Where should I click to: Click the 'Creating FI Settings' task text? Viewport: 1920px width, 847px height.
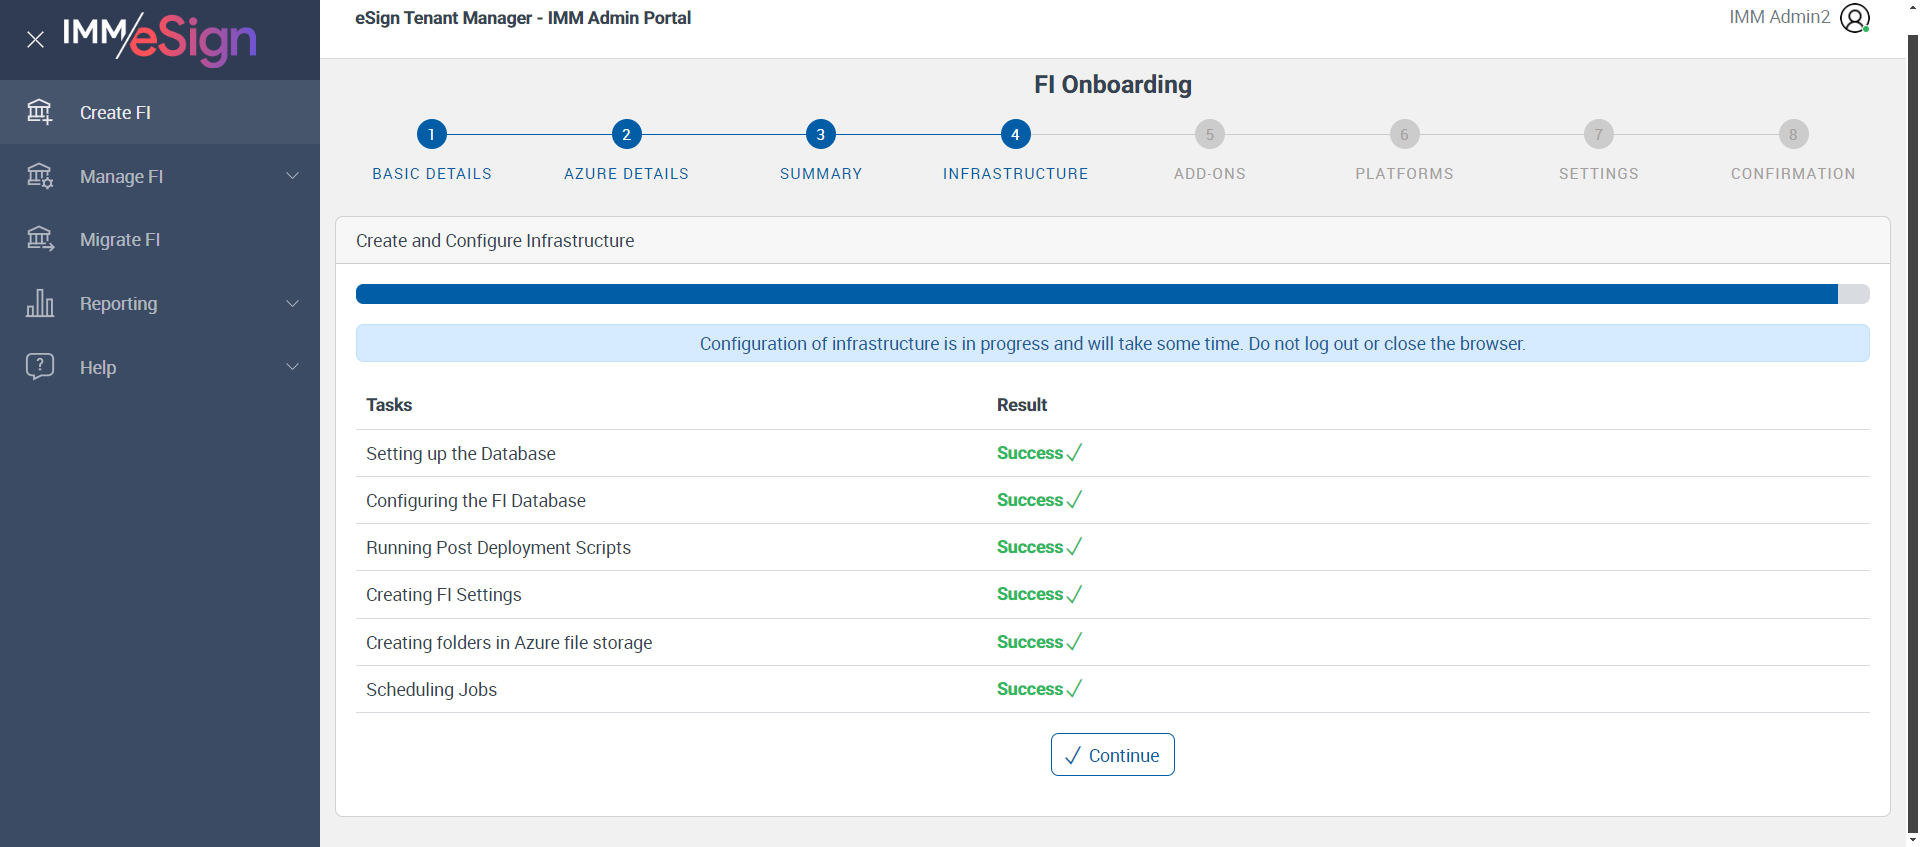(x=444, y=595)
